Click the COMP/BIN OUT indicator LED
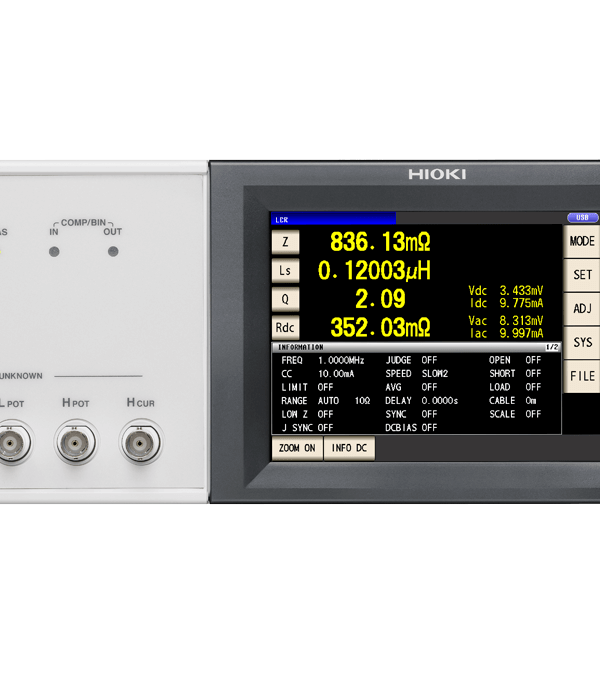600x694 pixels. point(113,251)
